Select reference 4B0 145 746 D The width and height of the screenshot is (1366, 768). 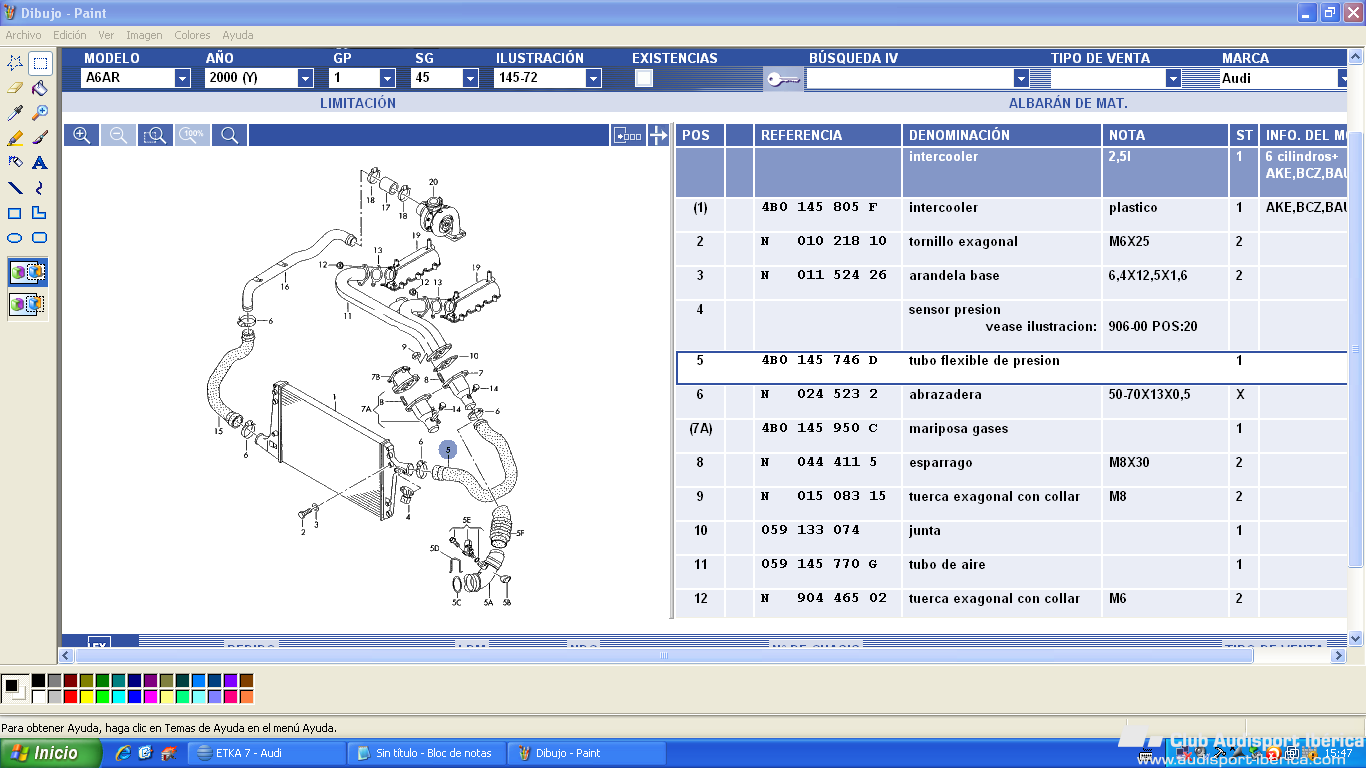point(819,360)
